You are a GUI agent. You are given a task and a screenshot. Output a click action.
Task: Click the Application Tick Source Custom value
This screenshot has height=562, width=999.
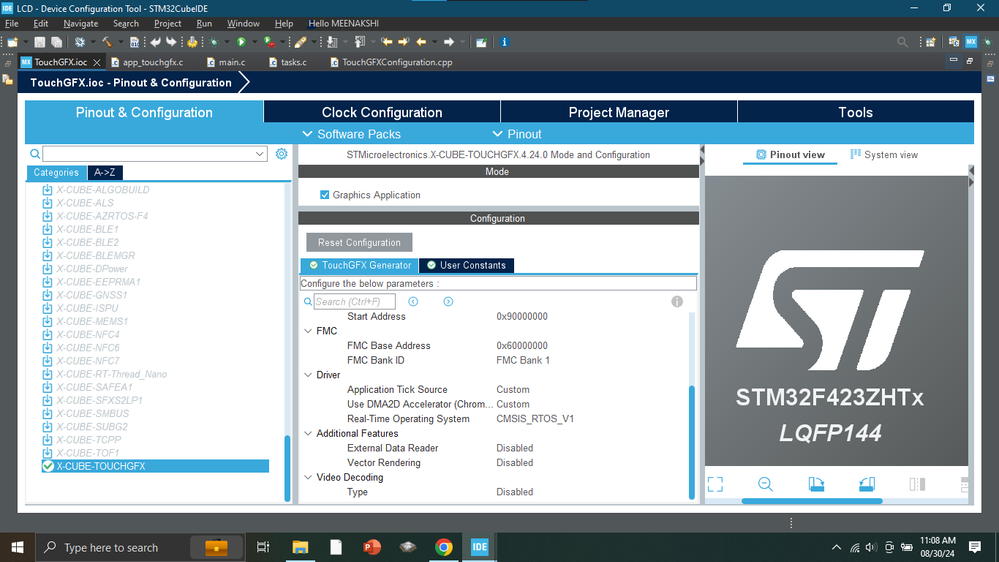[513, 390]
